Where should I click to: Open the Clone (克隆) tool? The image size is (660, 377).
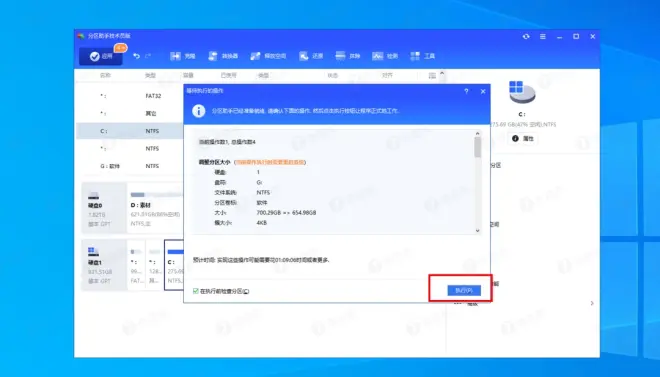coord(183,56)
